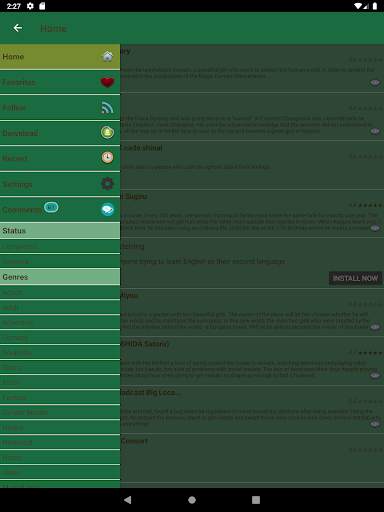Open the Community drawer entry
The image size is (384, 512).
pos(60,209)
